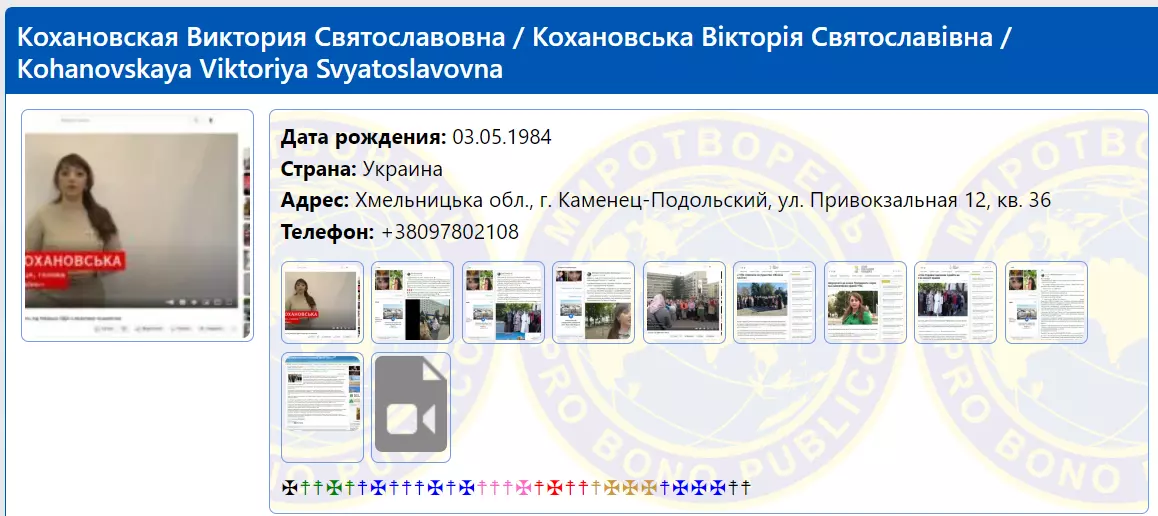The width and height of the screenshot is (1158, 516).
Task: Click the bold pink cross pattée icon
Action: [x=522, y=488]
